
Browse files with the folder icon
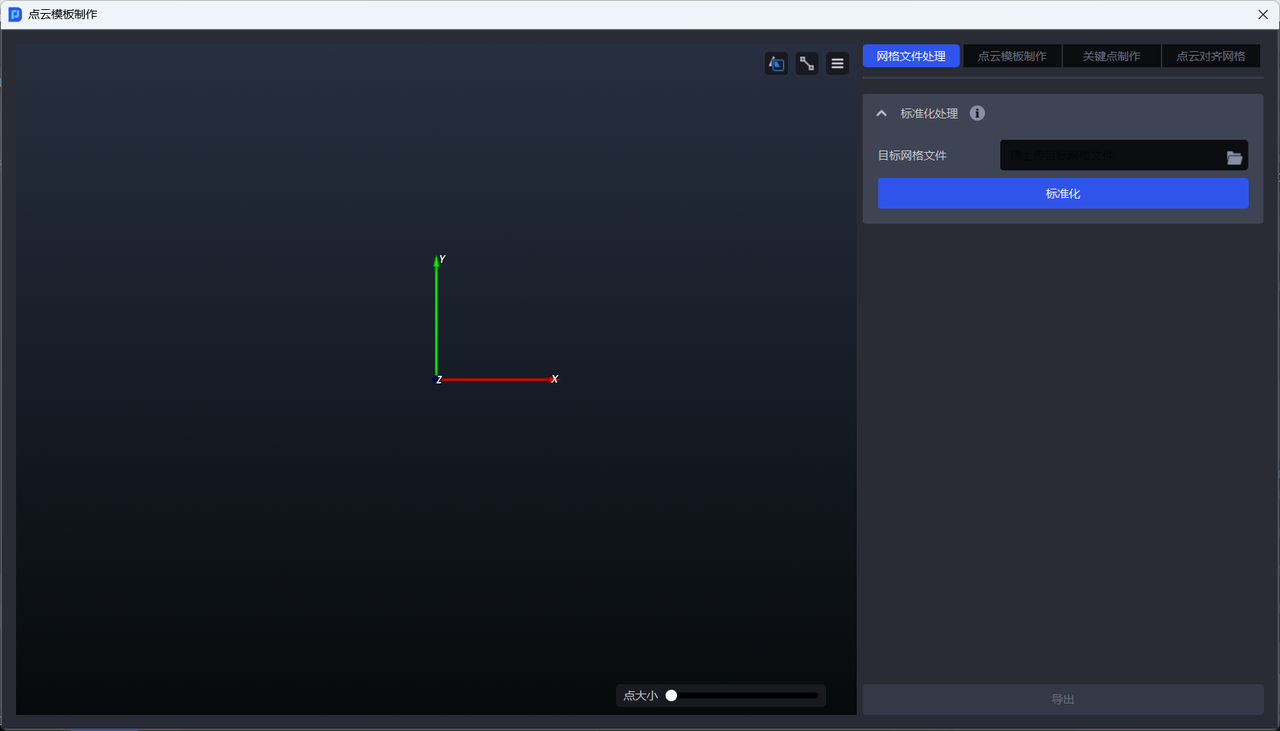1234,157
